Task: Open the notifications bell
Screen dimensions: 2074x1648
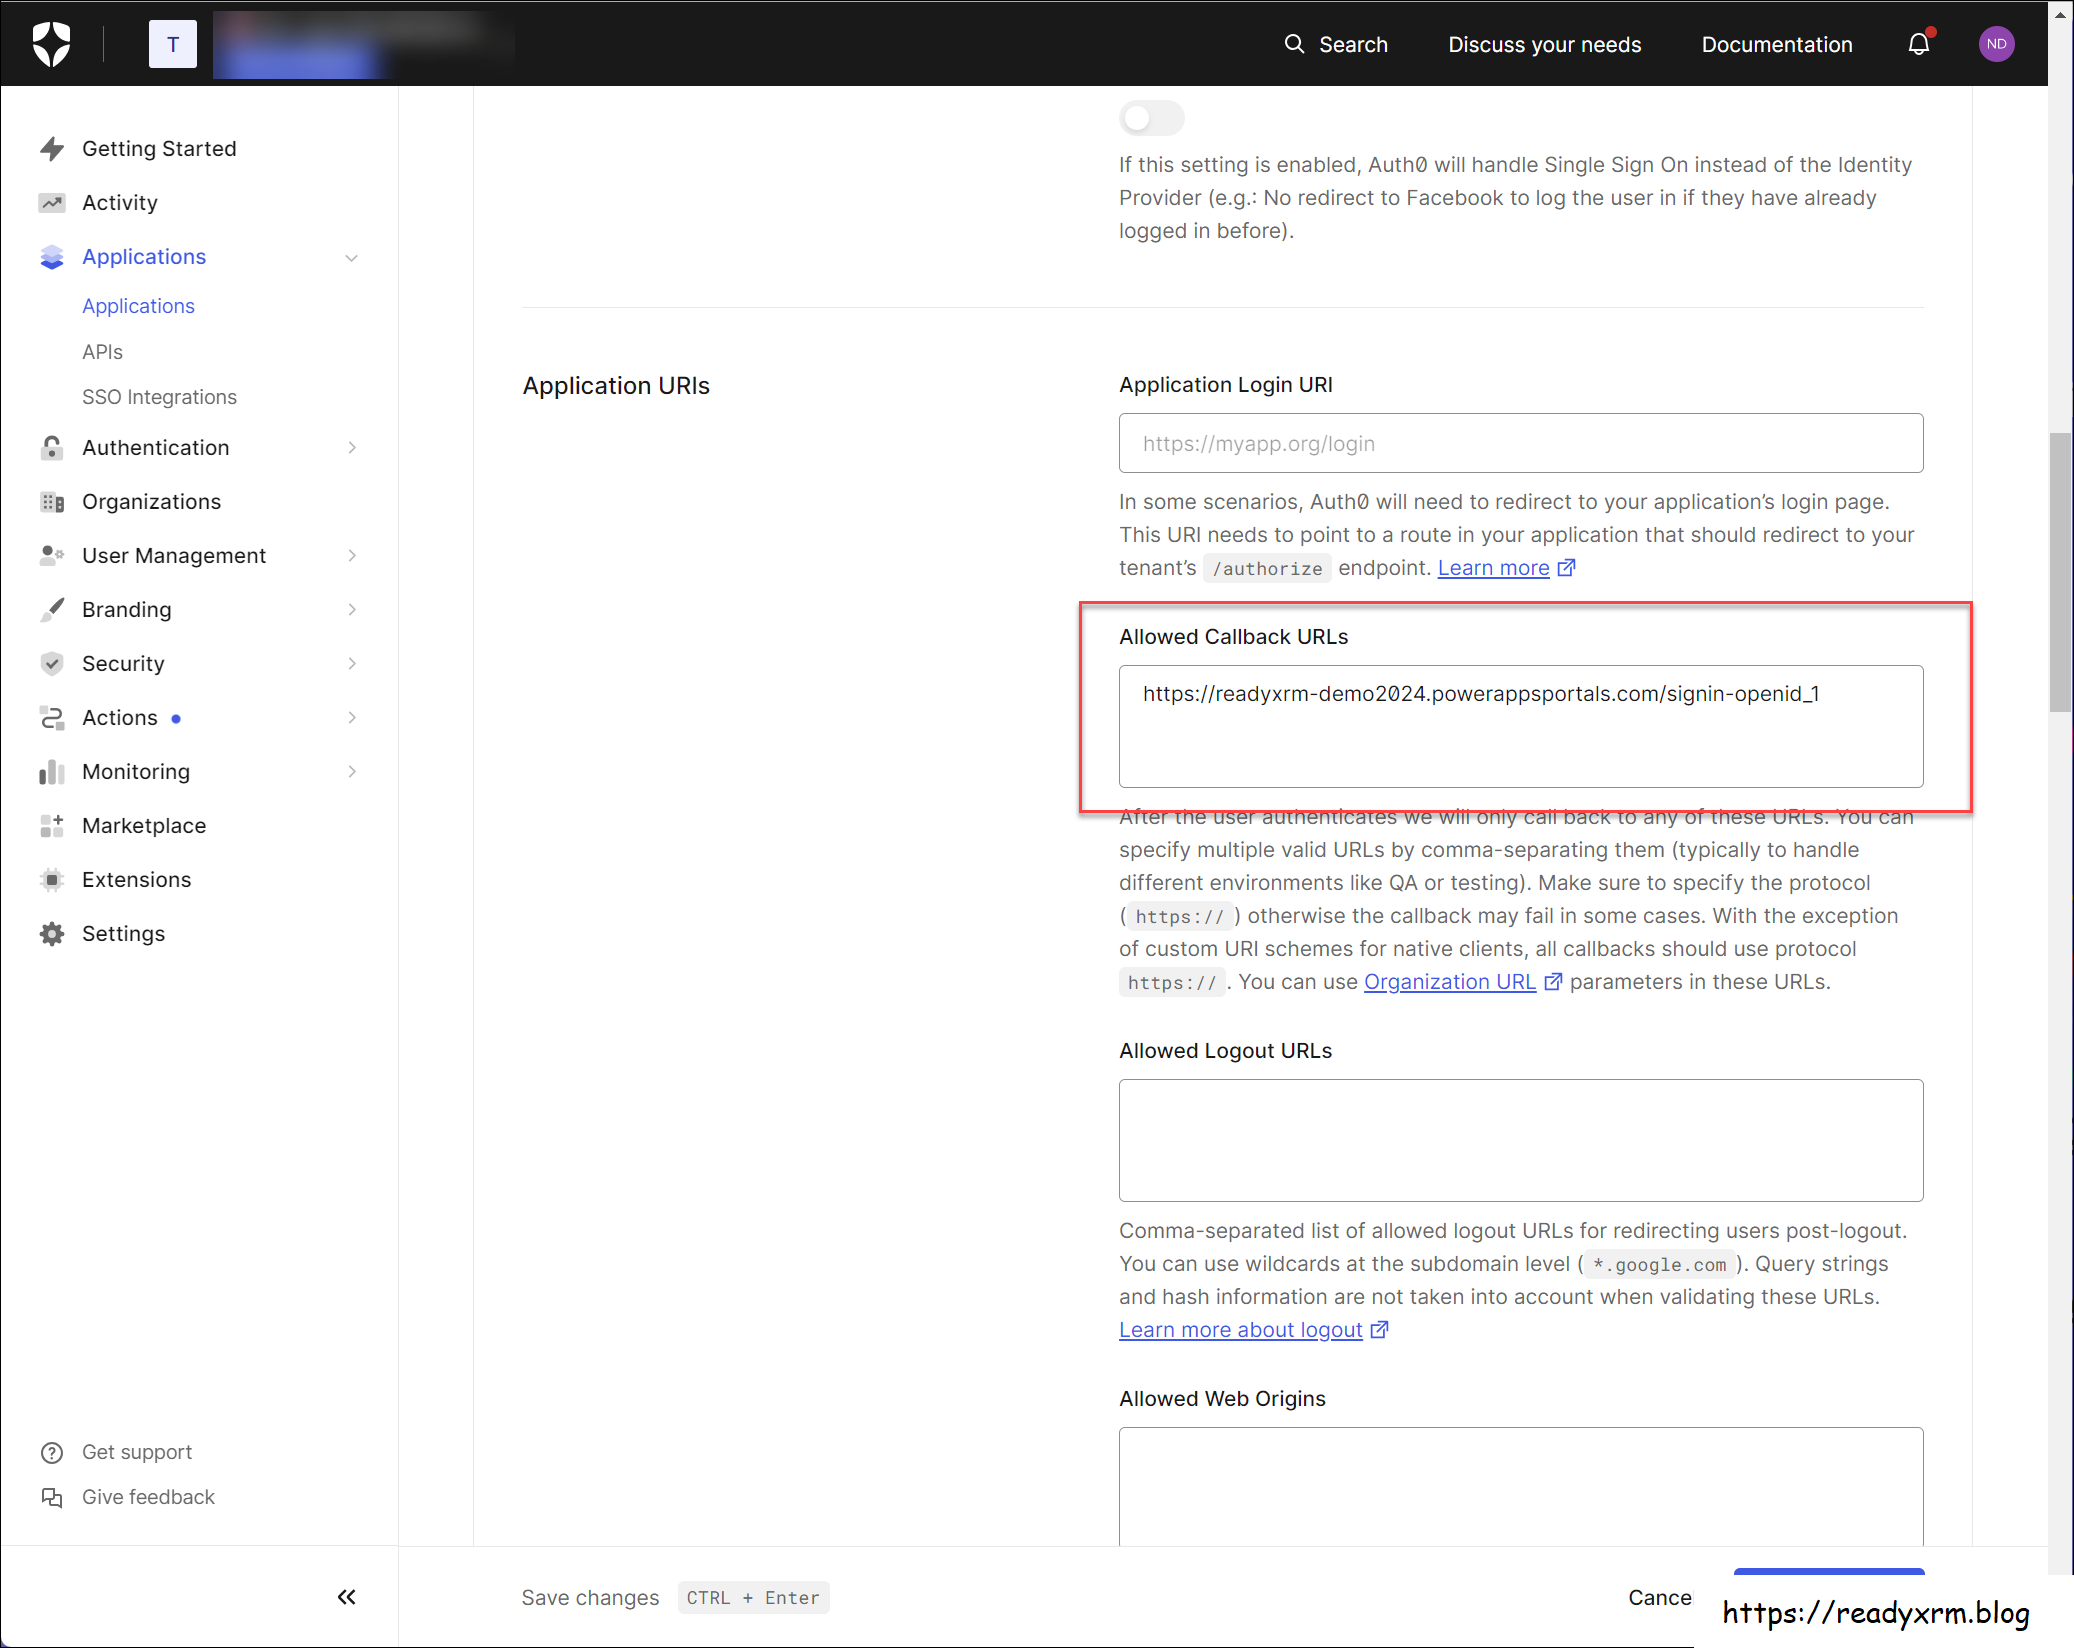Action: [1919, 44]
